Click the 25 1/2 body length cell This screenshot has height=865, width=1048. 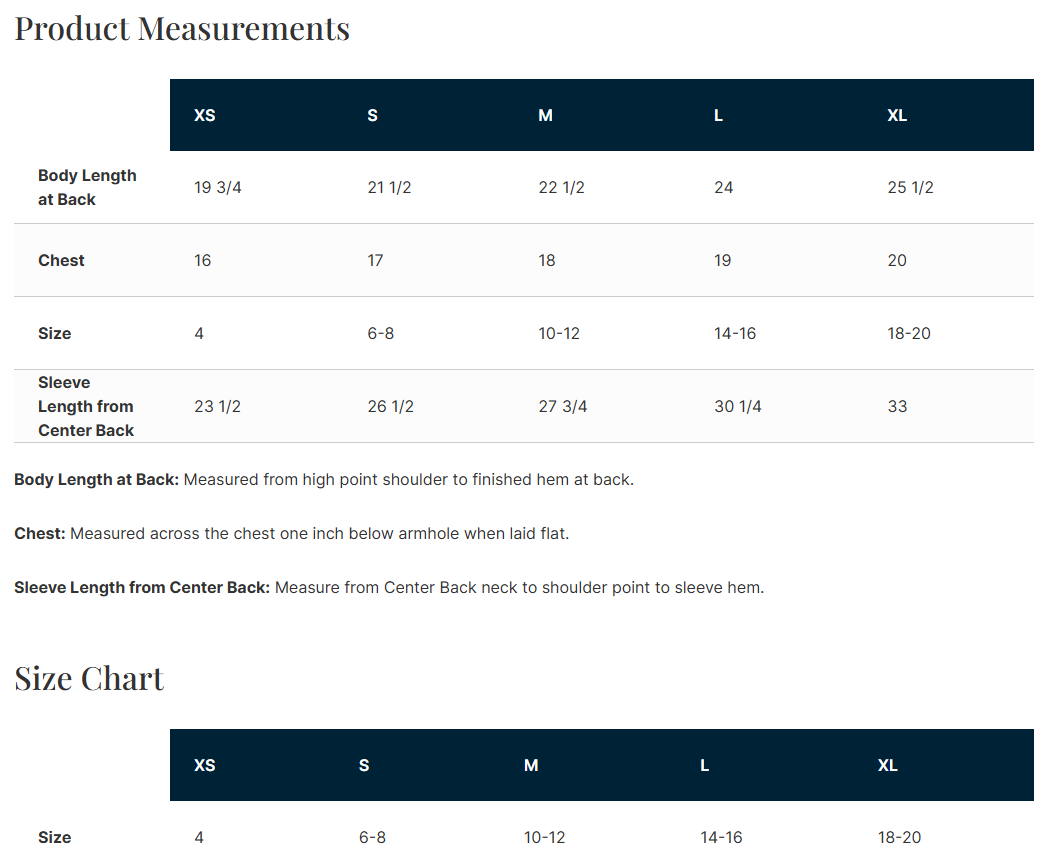point(910,187)
